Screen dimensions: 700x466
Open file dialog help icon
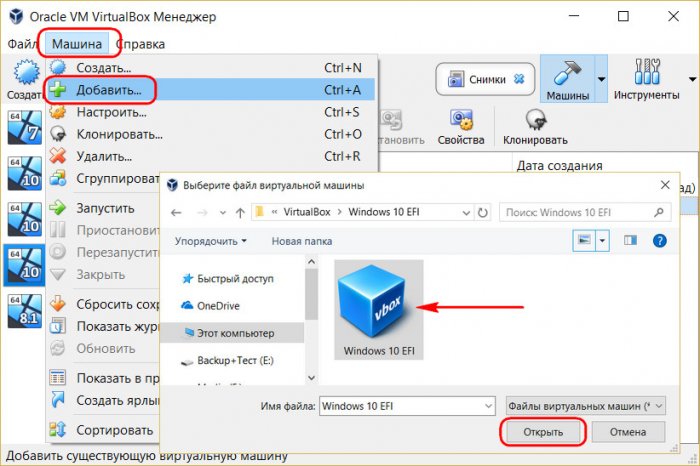tap(659, 241)
